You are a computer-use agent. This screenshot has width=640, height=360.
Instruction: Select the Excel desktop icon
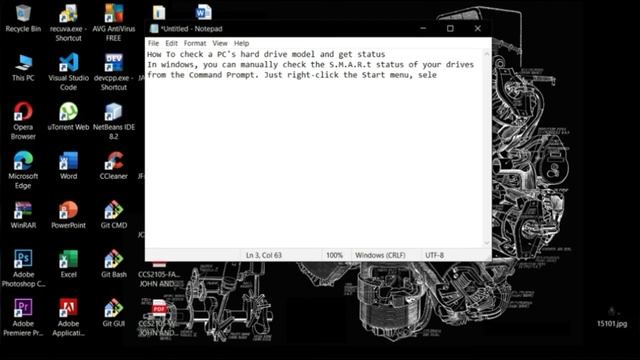click(x=68, y=264)
